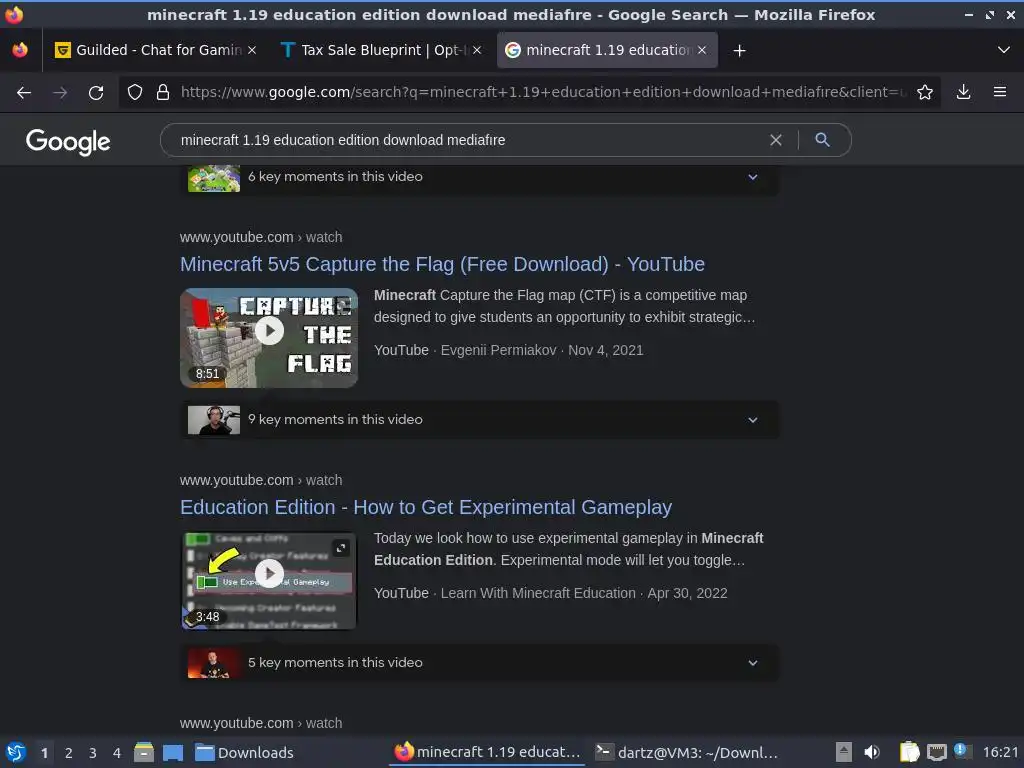This screenshot has height=768, width=1024.
Task: Switch to Tax Sale Blueprint tab
Action: click(x=381, y=50)
